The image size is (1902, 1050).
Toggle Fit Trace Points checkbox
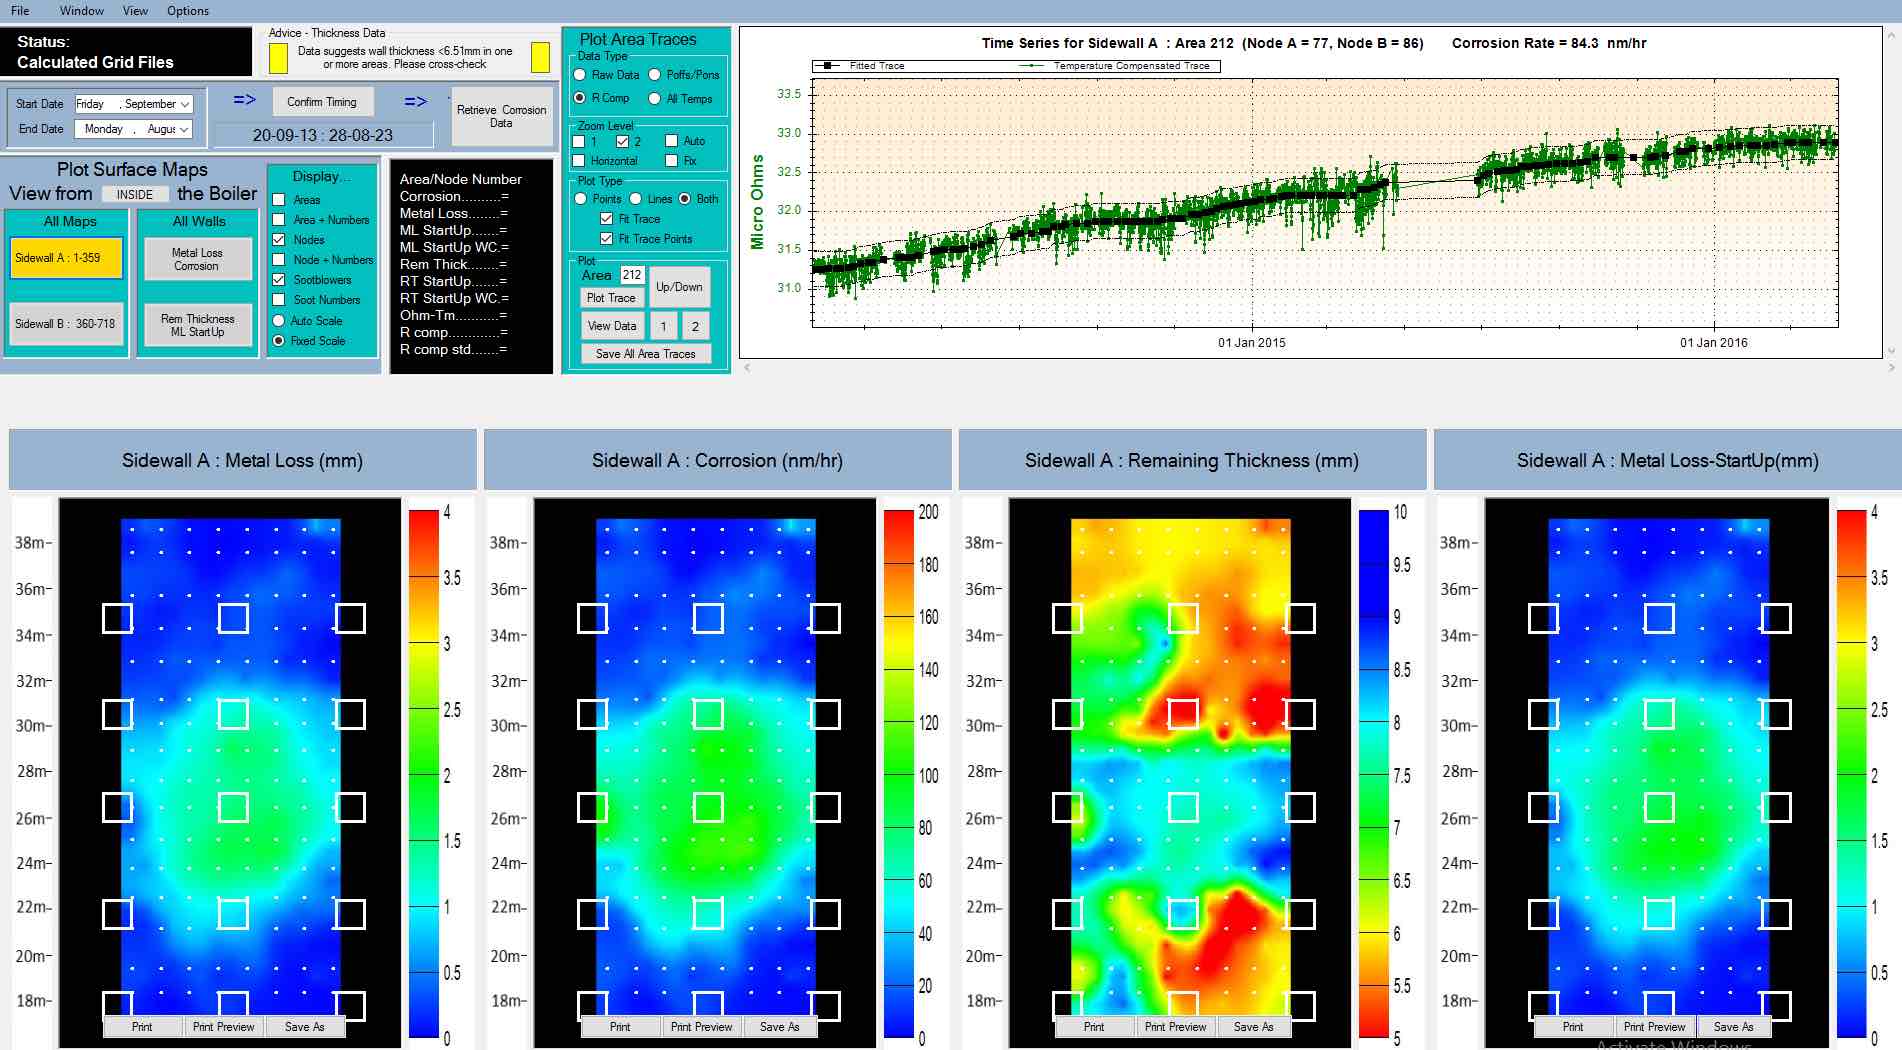click(606, 239)
